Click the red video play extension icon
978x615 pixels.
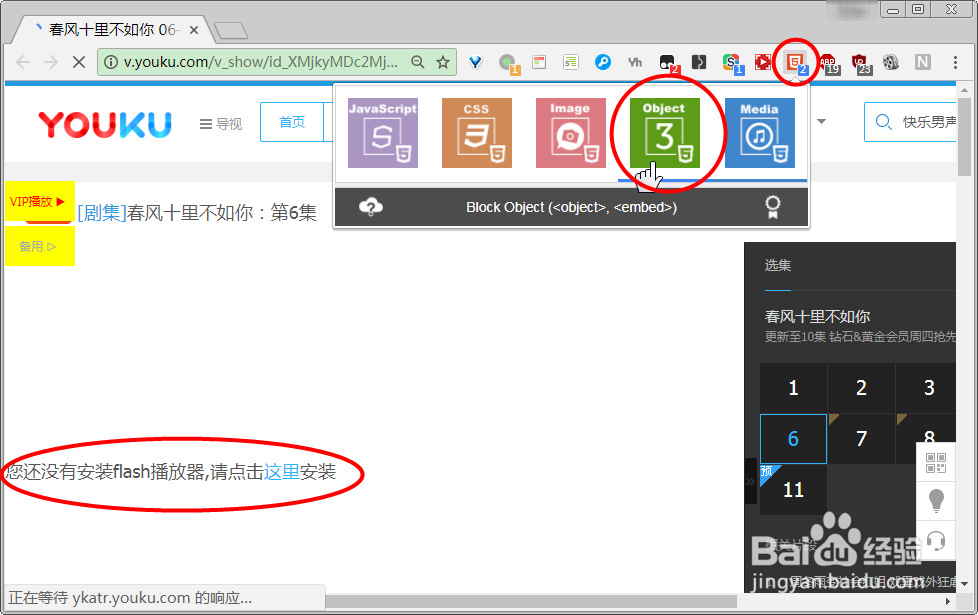[763, 62]
